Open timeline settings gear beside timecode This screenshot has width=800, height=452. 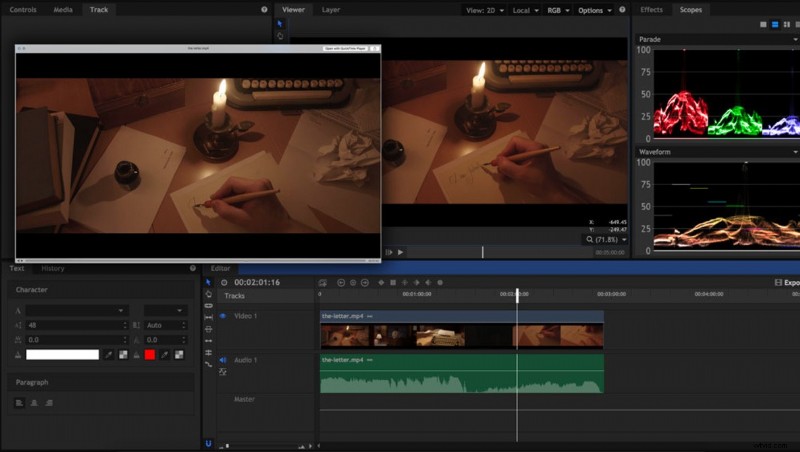(224, 282)
